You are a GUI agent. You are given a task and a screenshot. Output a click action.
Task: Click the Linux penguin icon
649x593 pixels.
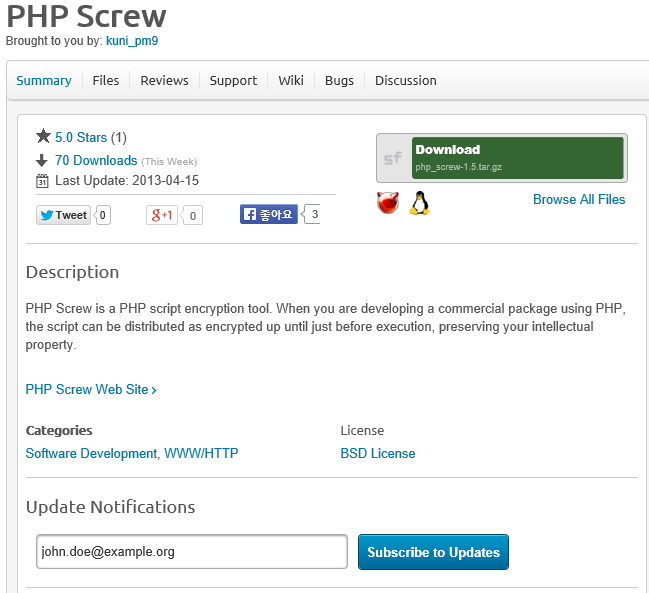click(420, 203)
